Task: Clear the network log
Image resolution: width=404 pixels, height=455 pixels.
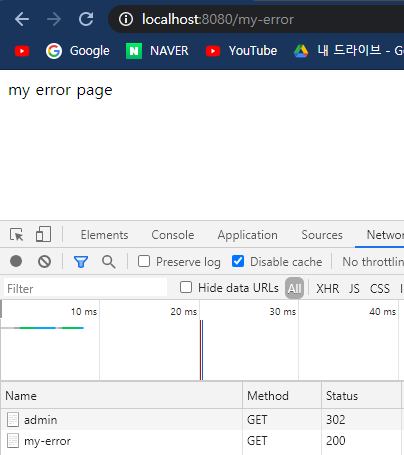Action: [x=44, y=262]
